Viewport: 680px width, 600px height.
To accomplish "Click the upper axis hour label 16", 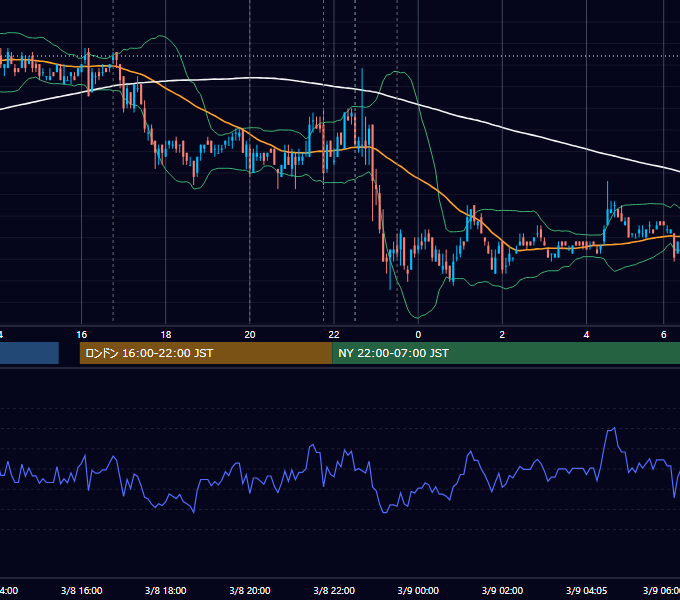I will (x=82, y=335).
